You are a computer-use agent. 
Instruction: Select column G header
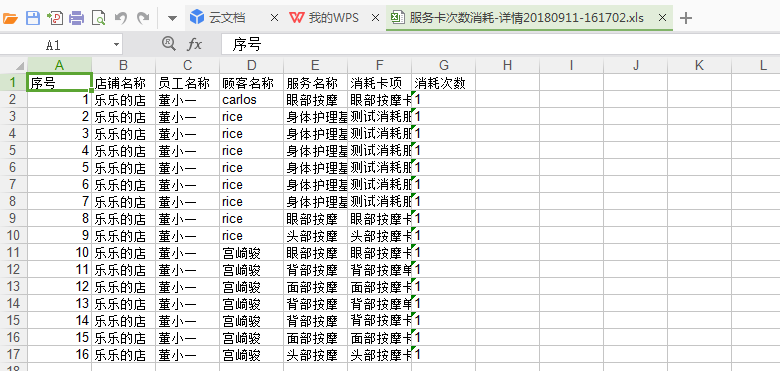(x=444, y=65)
